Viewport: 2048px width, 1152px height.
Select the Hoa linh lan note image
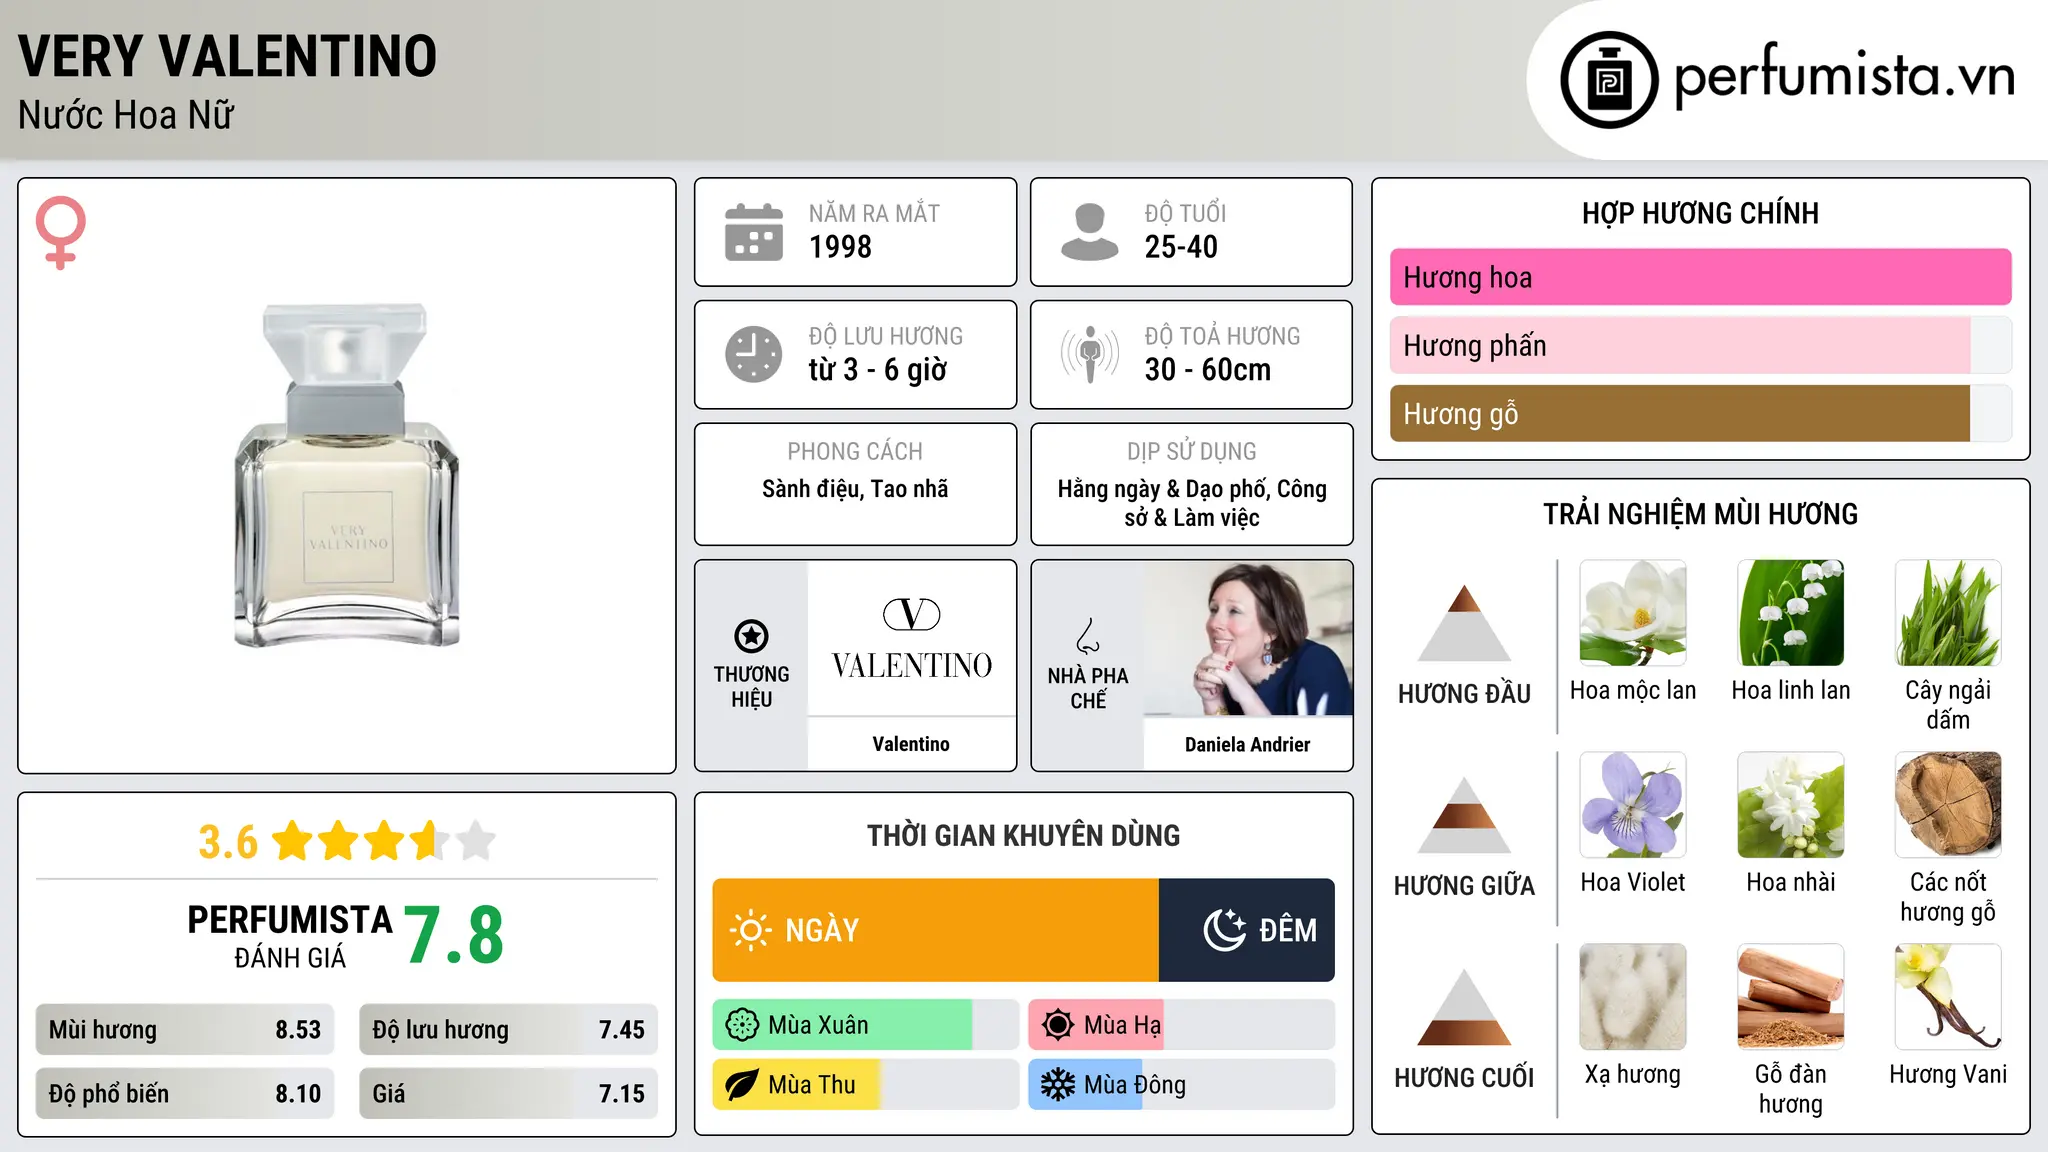pos(1791,613)
